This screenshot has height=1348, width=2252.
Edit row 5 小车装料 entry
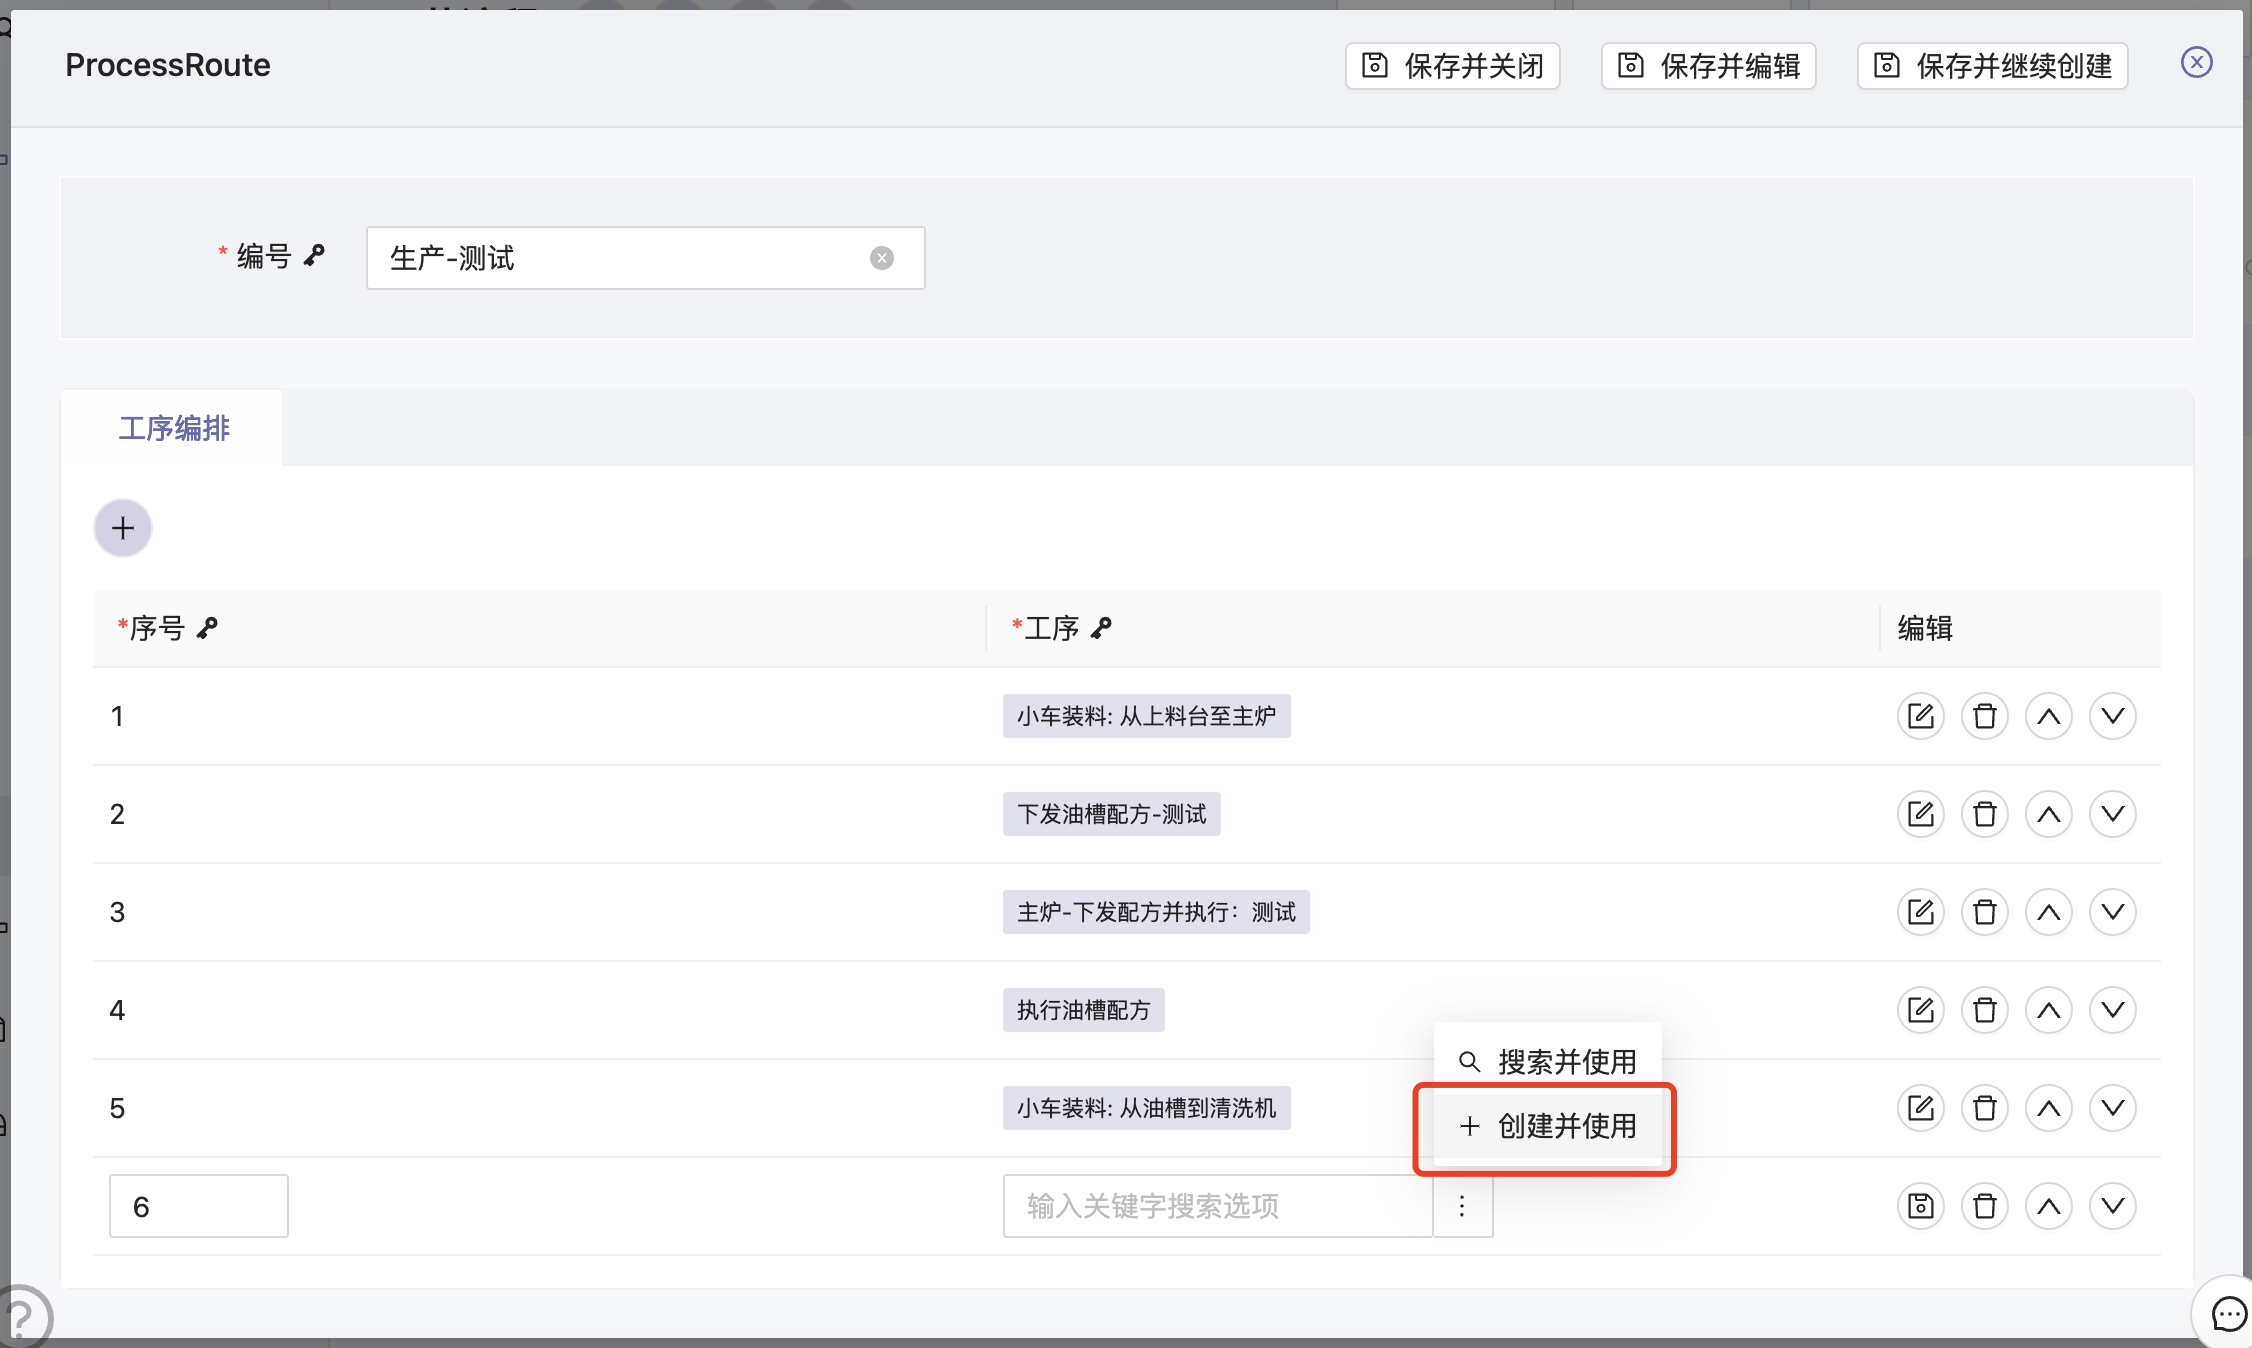click(1920, 1108)
